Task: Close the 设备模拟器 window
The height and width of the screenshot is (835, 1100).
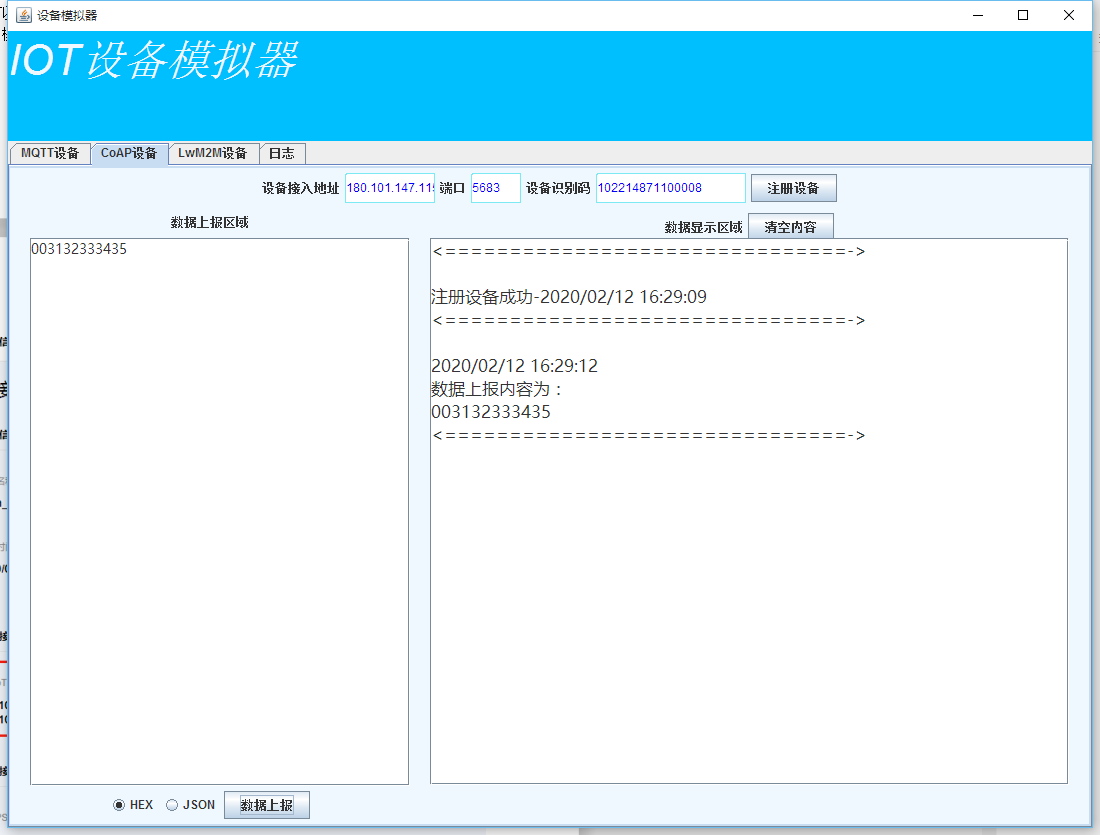Action: [x=1069, y=15]
